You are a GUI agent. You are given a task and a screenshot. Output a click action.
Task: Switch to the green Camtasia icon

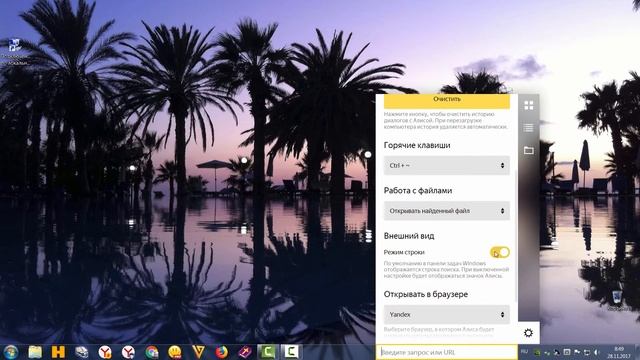(x=267, y=352)
